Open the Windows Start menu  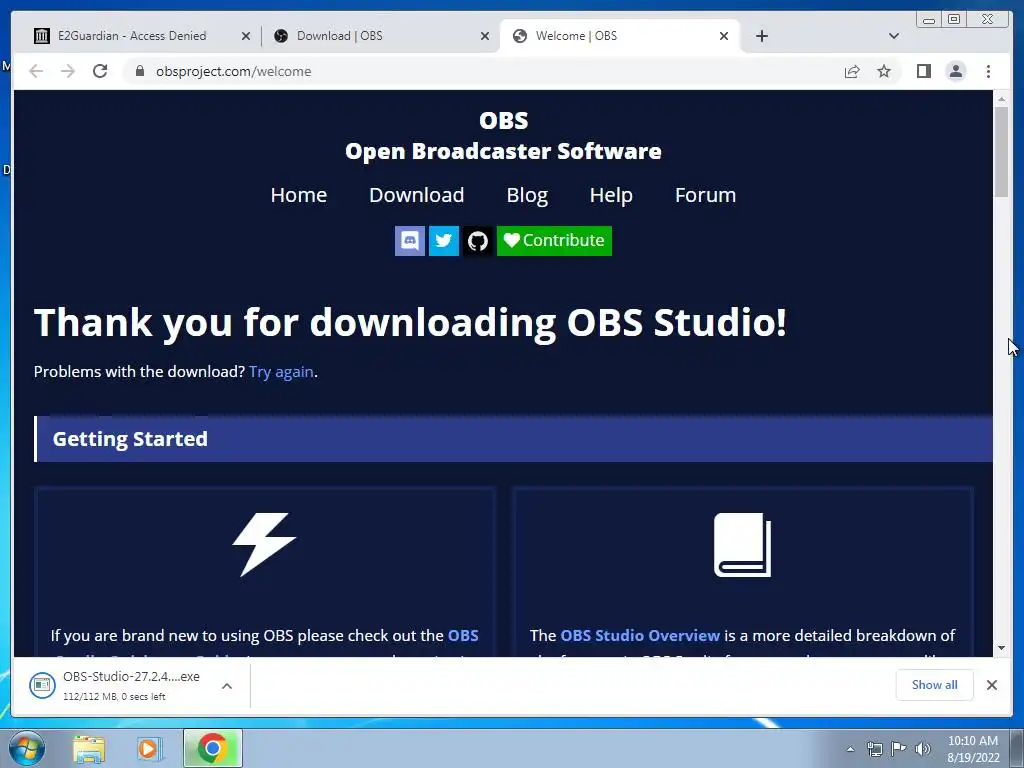(x=27, y=748)
